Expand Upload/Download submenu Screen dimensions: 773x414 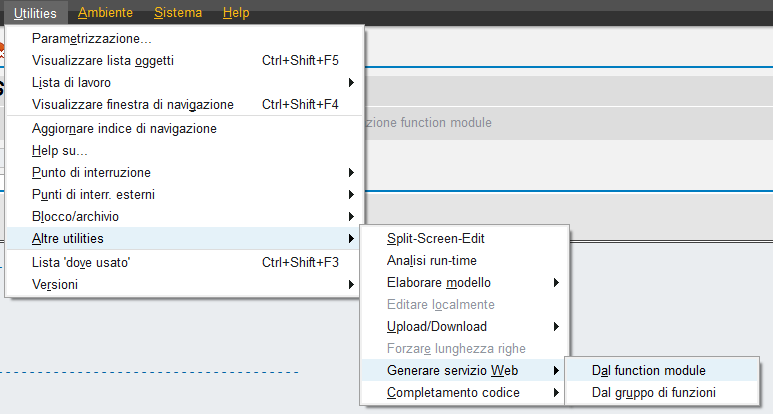(465, 326)
